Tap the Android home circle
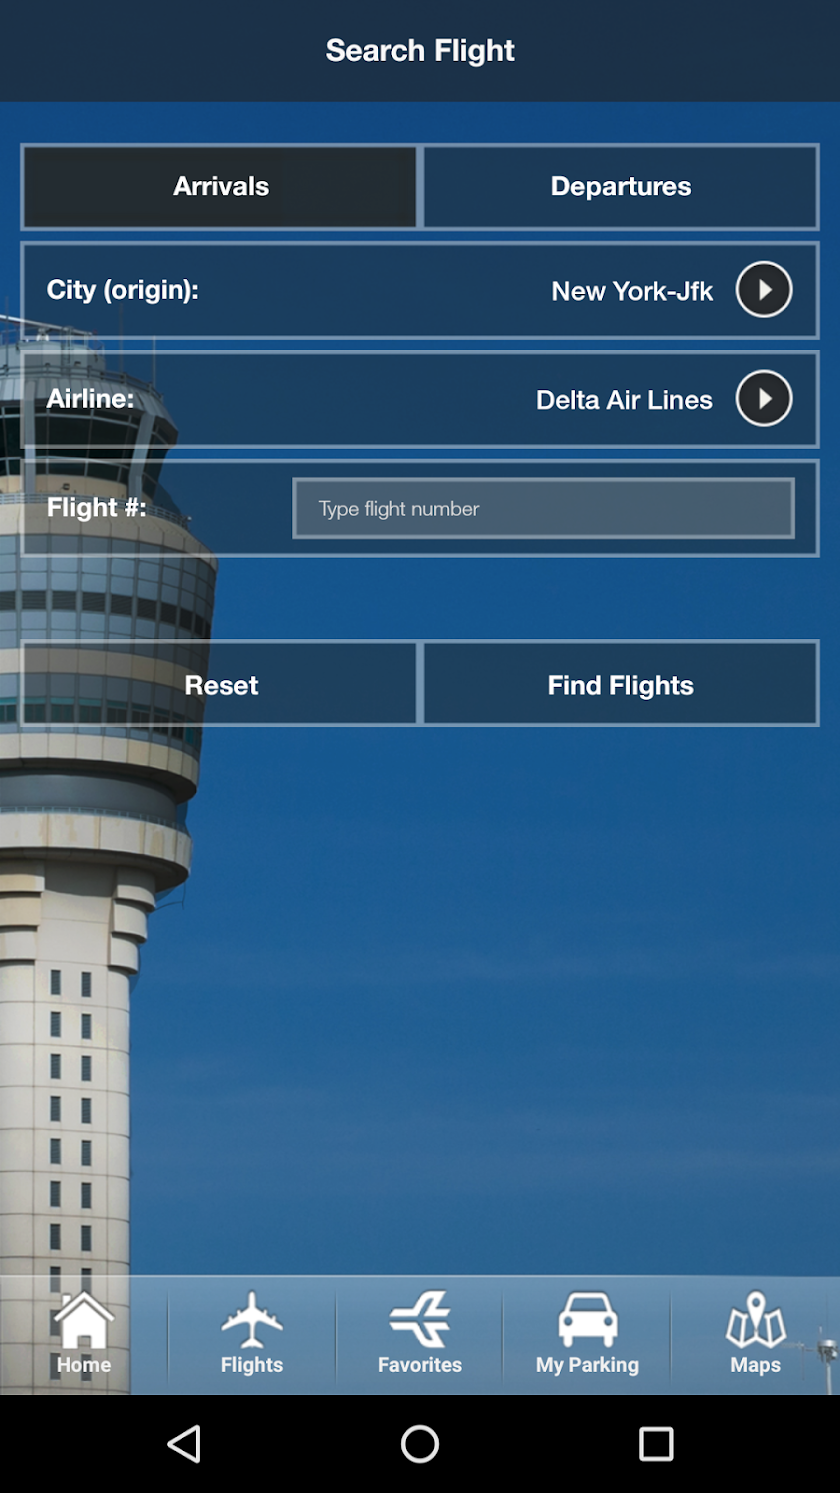The height and width of the screenshot is (1493, 840). coord(420,1444)
